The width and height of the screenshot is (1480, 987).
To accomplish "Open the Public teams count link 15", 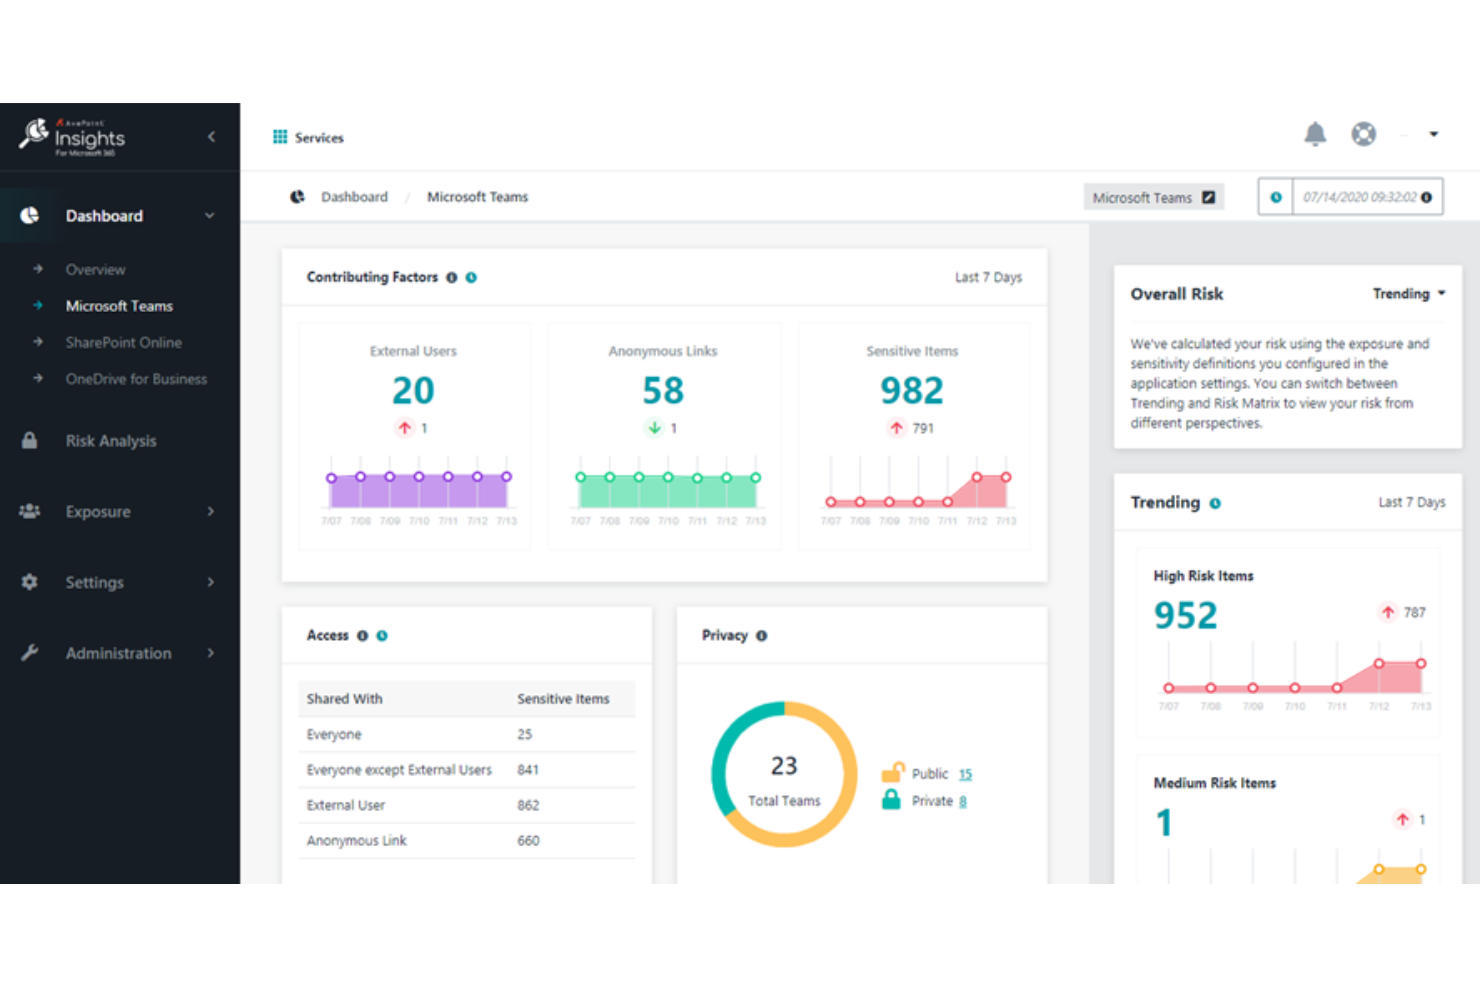I will 965,774.
